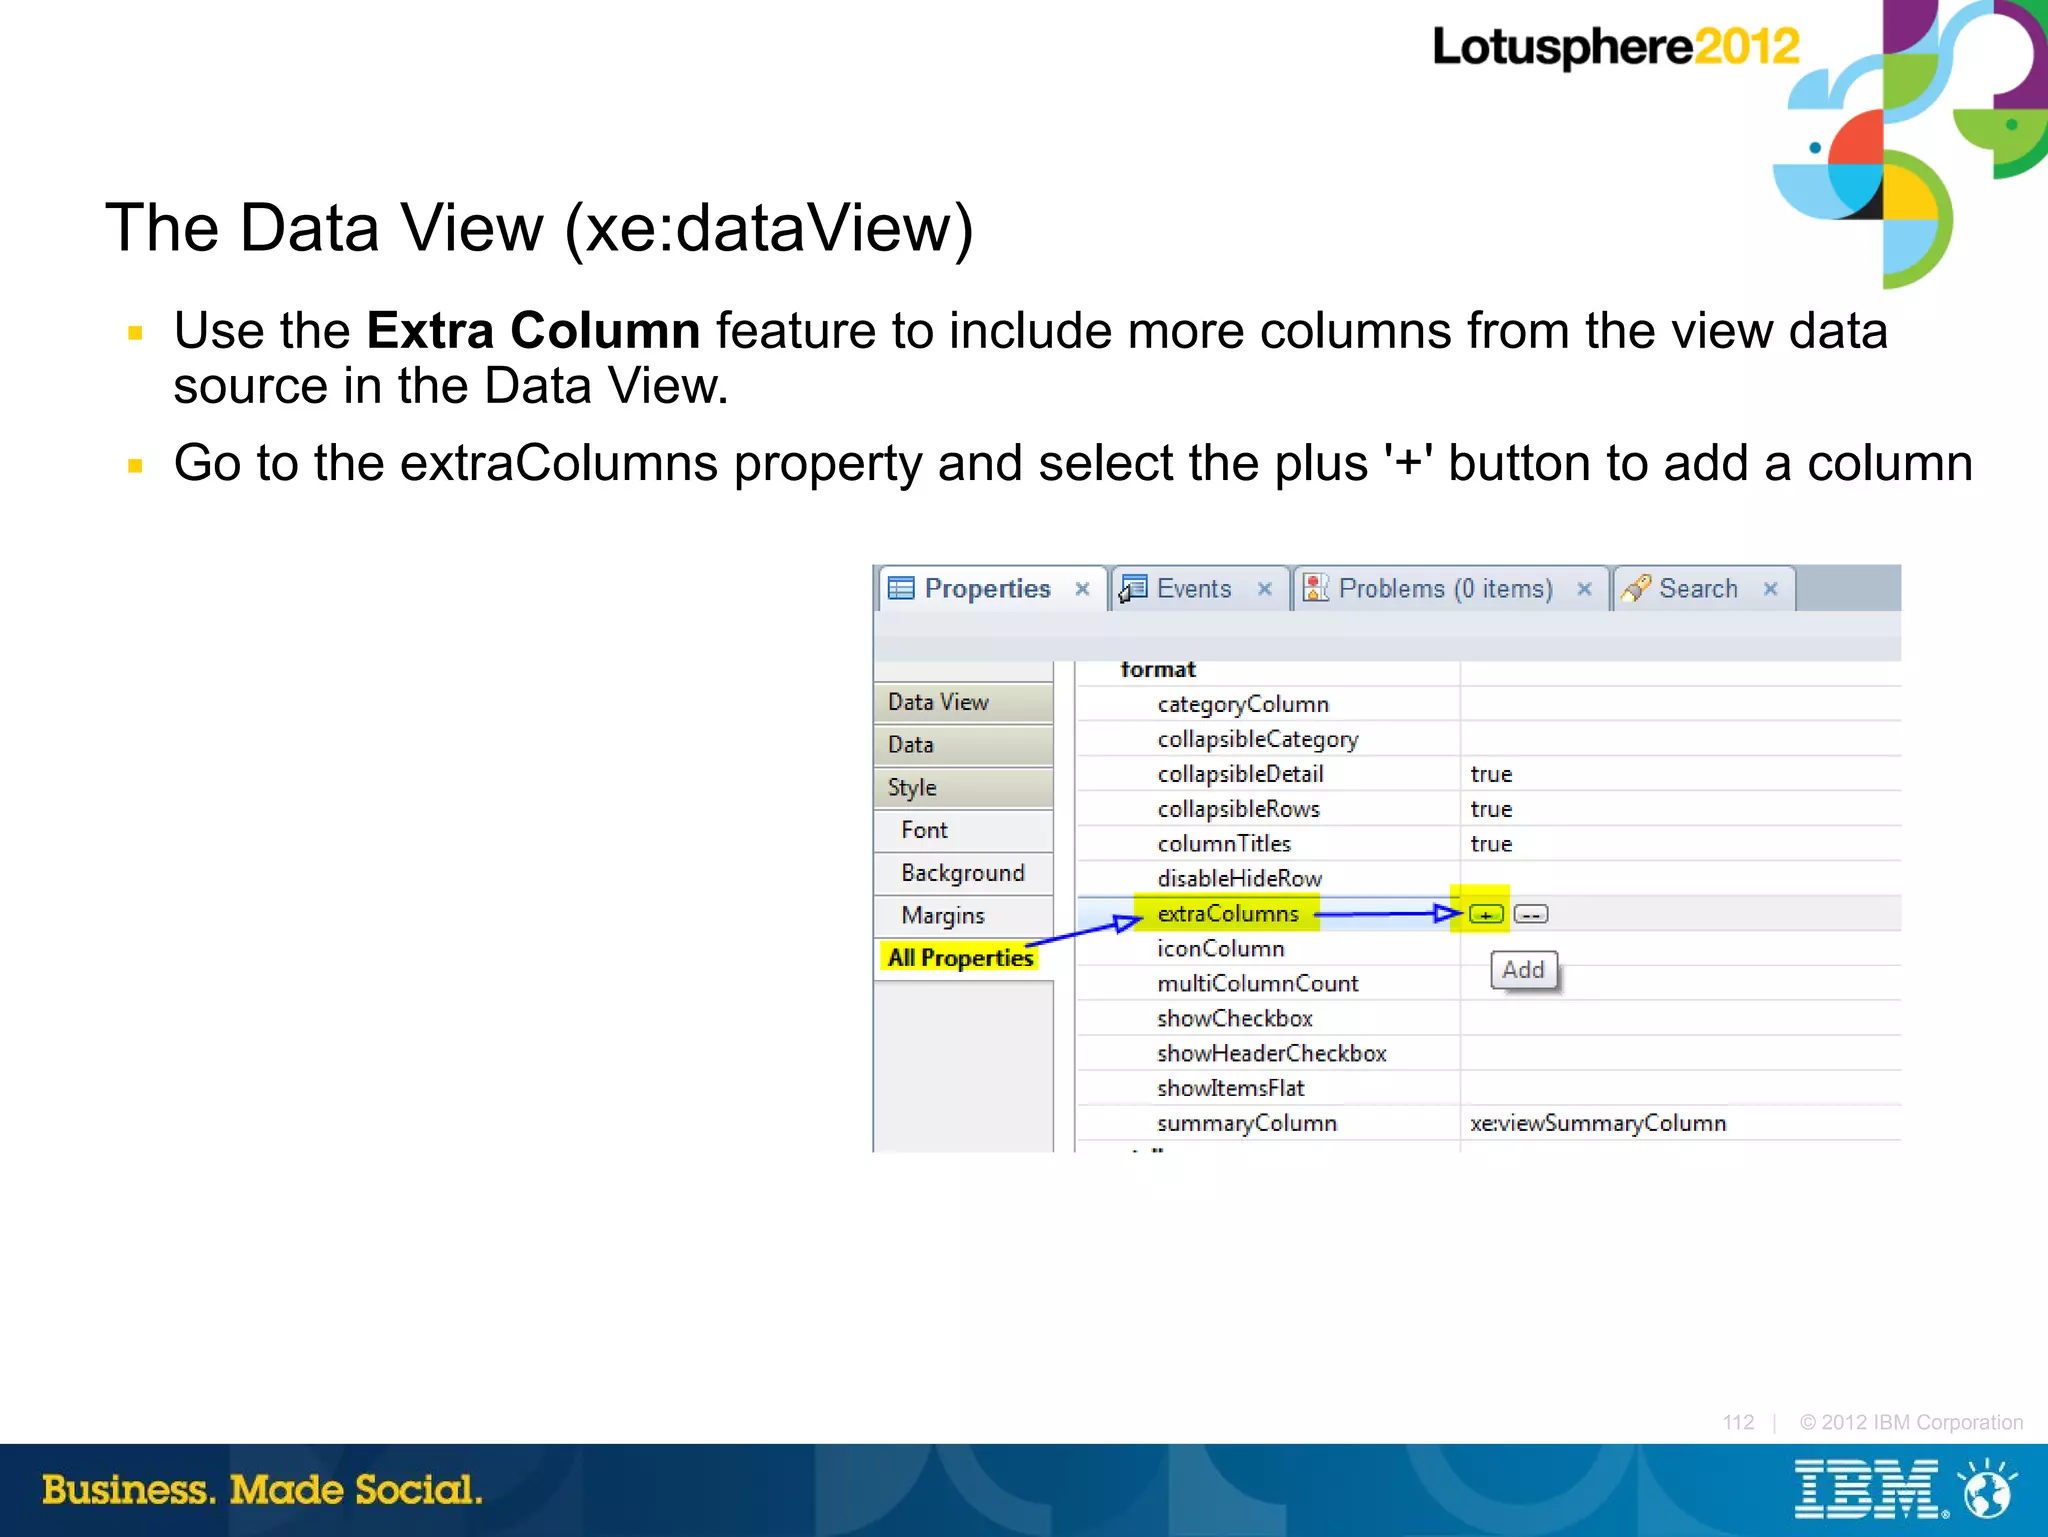
Task: Select the extraColumns property
Action: point(1228,914)
